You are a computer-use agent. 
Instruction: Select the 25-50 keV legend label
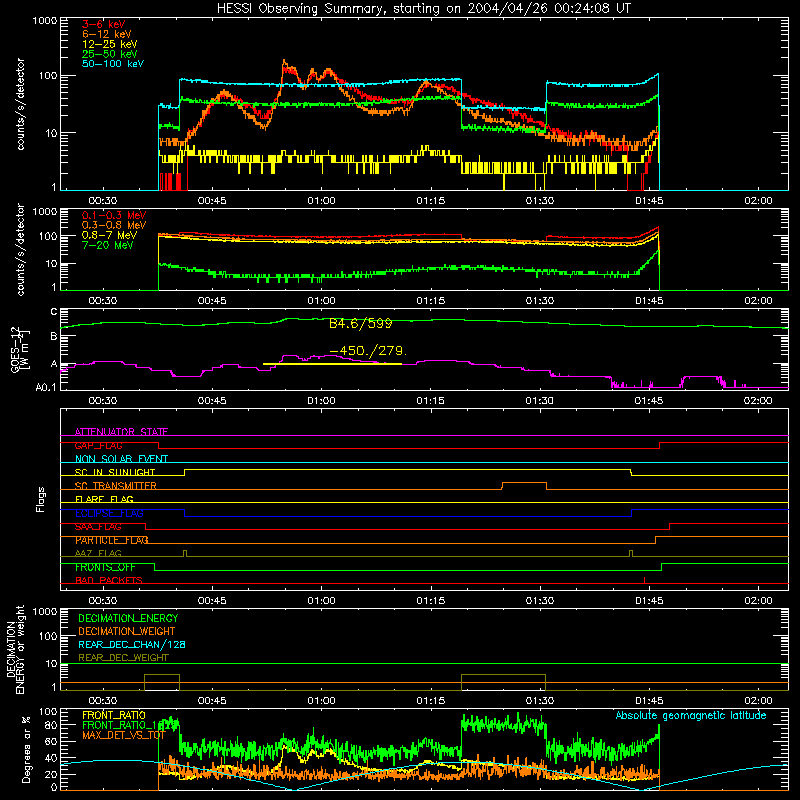pos(110,54)
